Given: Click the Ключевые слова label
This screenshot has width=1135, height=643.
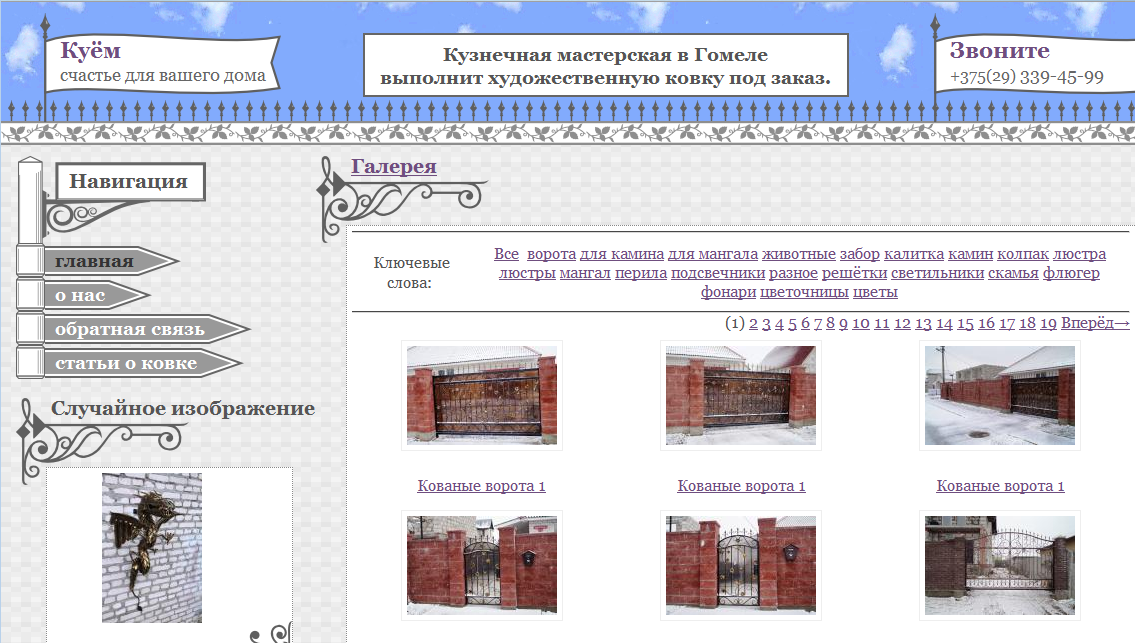Looking at the screenshot, I should 411,272.
